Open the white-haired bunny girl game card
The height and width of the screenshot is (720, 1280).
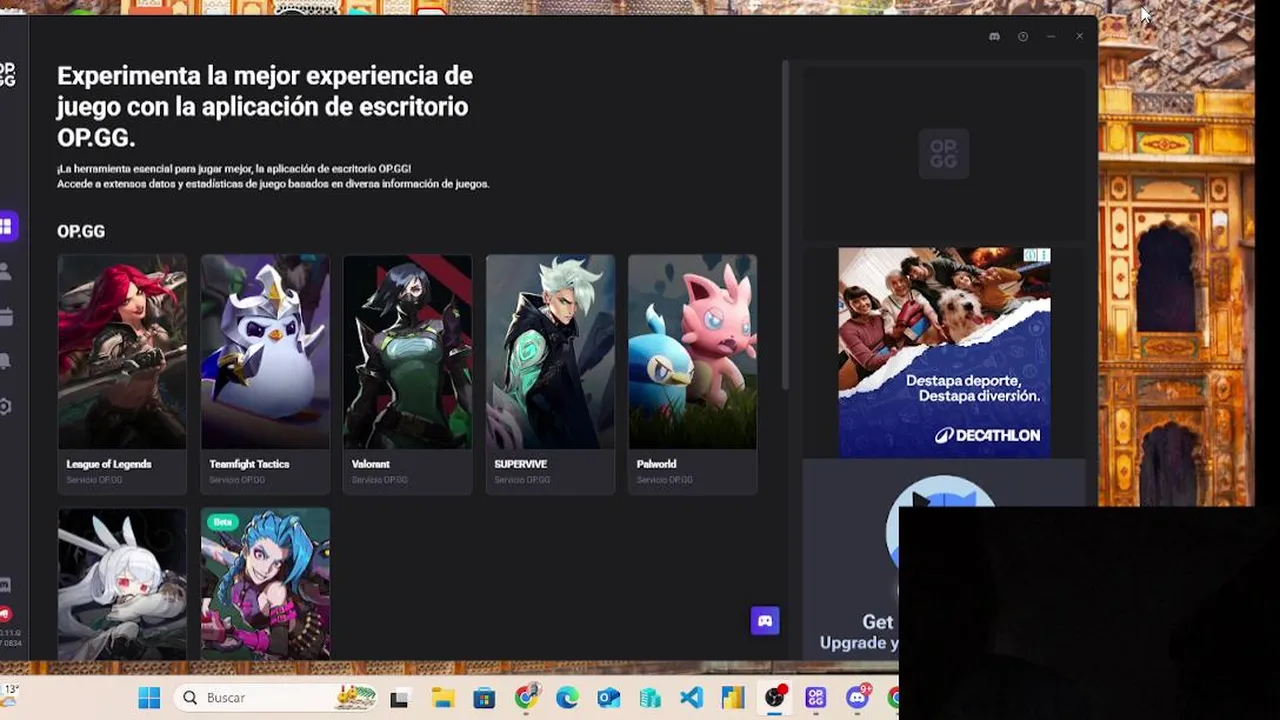tap(122, 583)
